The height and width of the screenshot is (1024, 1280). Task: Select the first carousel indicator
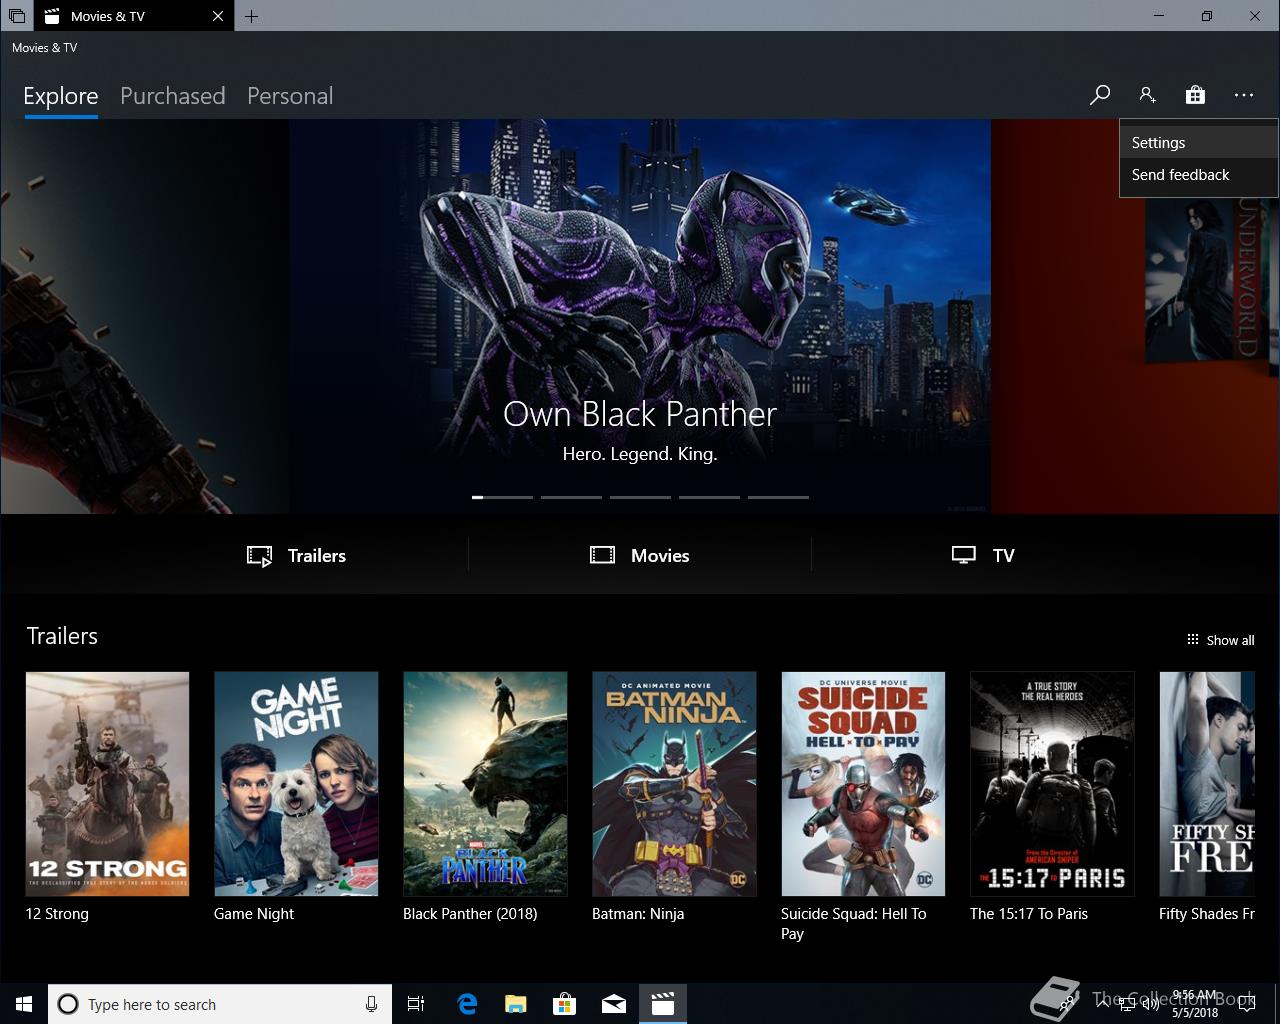(x=502, y=497)
